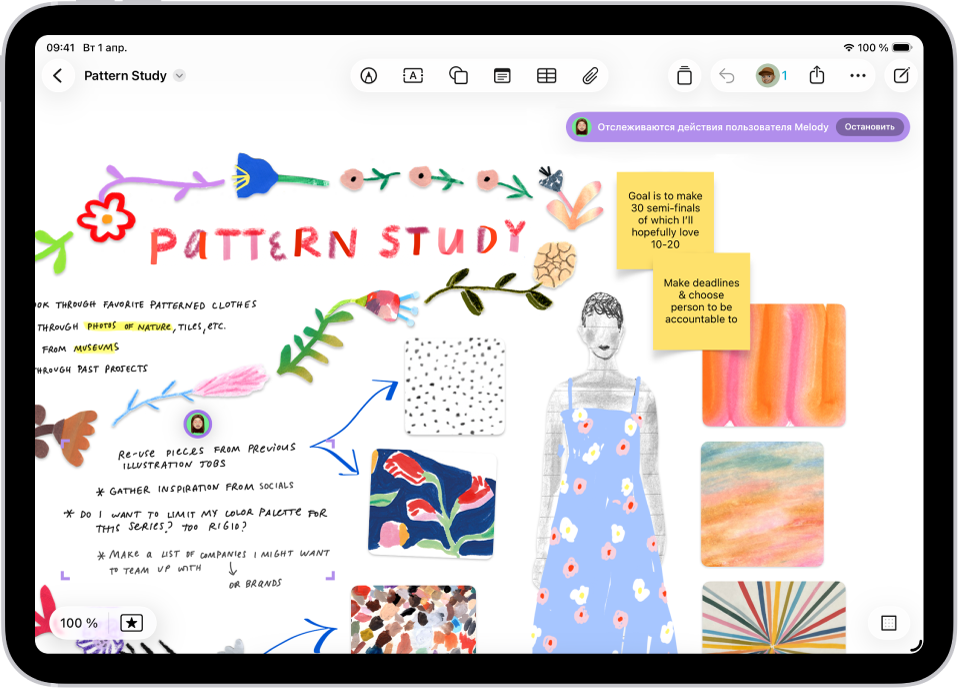Undo the last action
The width and height of the screenshot is (960, 689).
click(727, 76)
